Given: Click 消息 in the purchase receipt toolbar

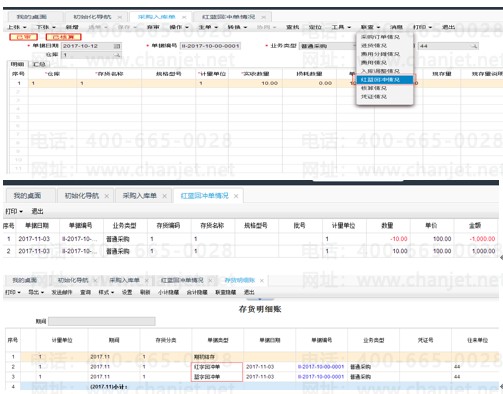Looking at the screenshot, I should [396, 27].
